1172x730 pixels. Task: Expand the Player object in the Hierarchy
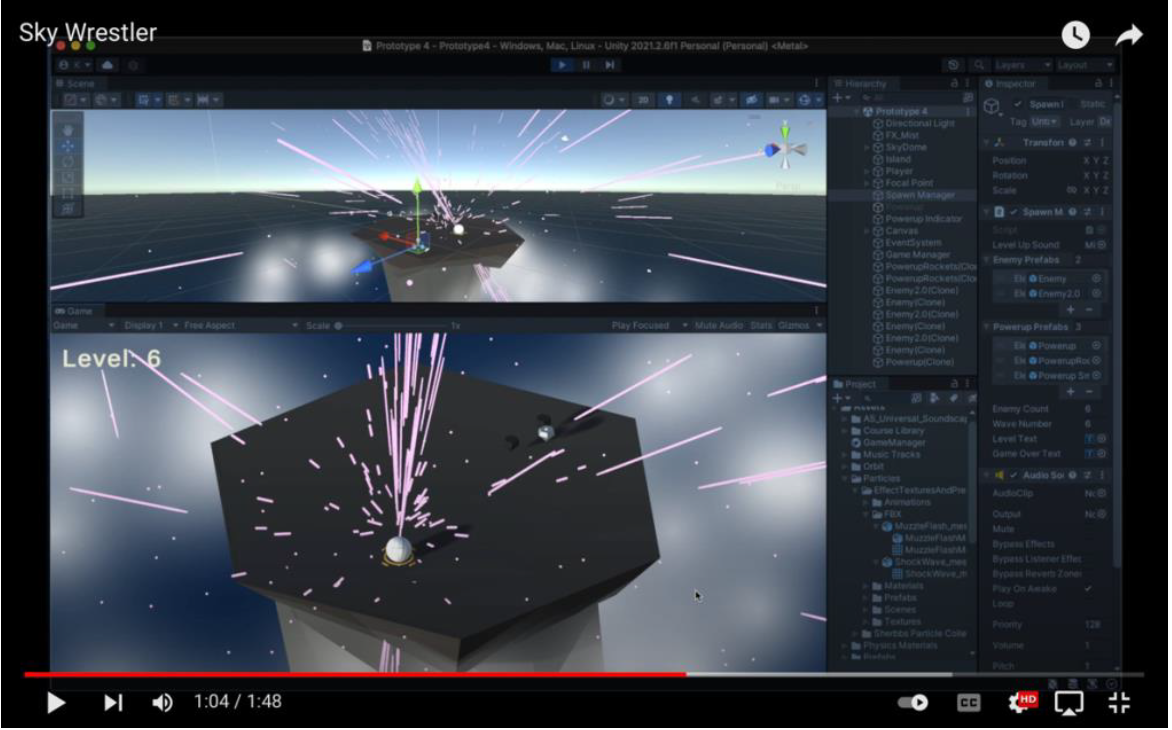pyautogui.click(x=867, y=171)
